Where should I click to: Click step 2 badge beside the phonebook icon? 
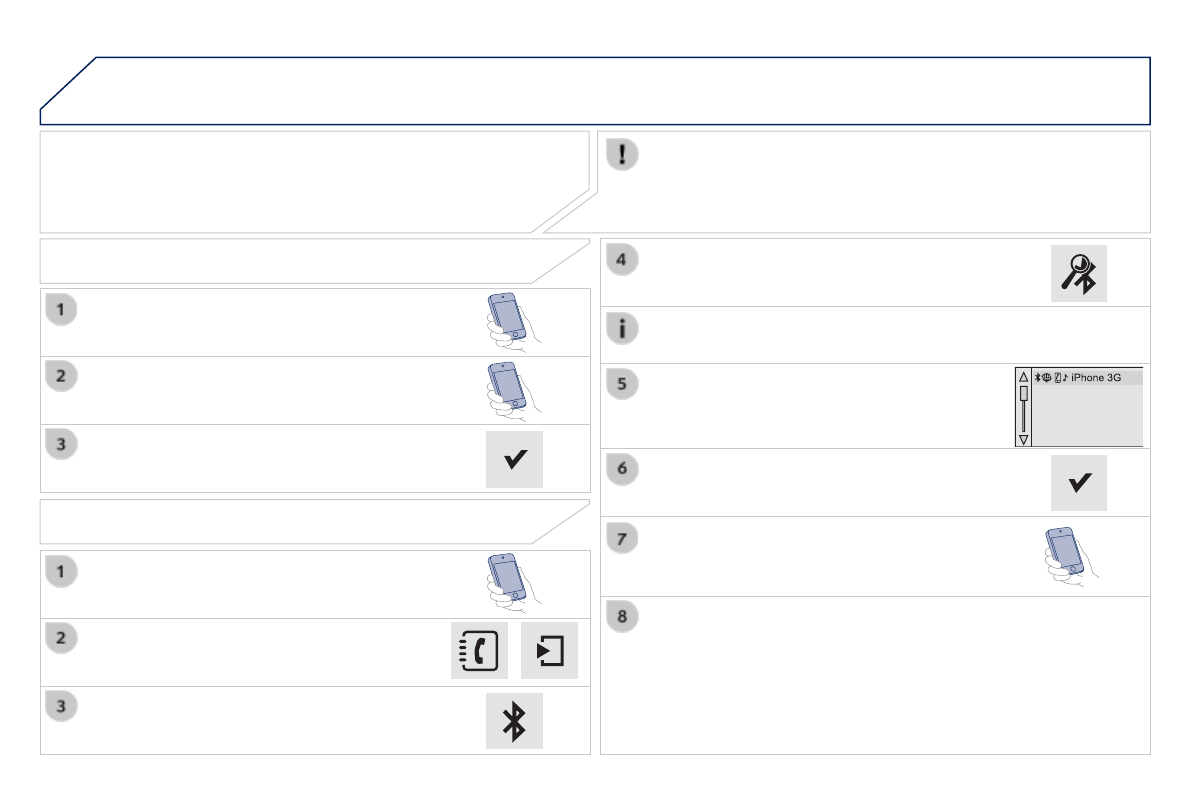60,636
